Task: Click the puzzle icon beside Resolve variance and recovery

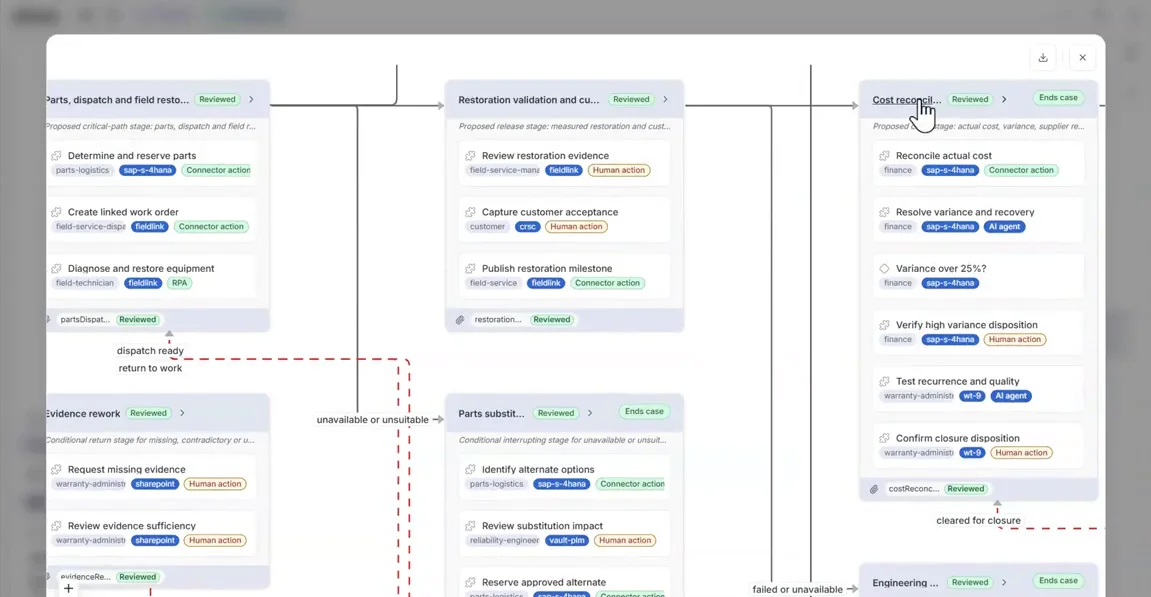Action: pyautogui.click(x=885, y=212)
